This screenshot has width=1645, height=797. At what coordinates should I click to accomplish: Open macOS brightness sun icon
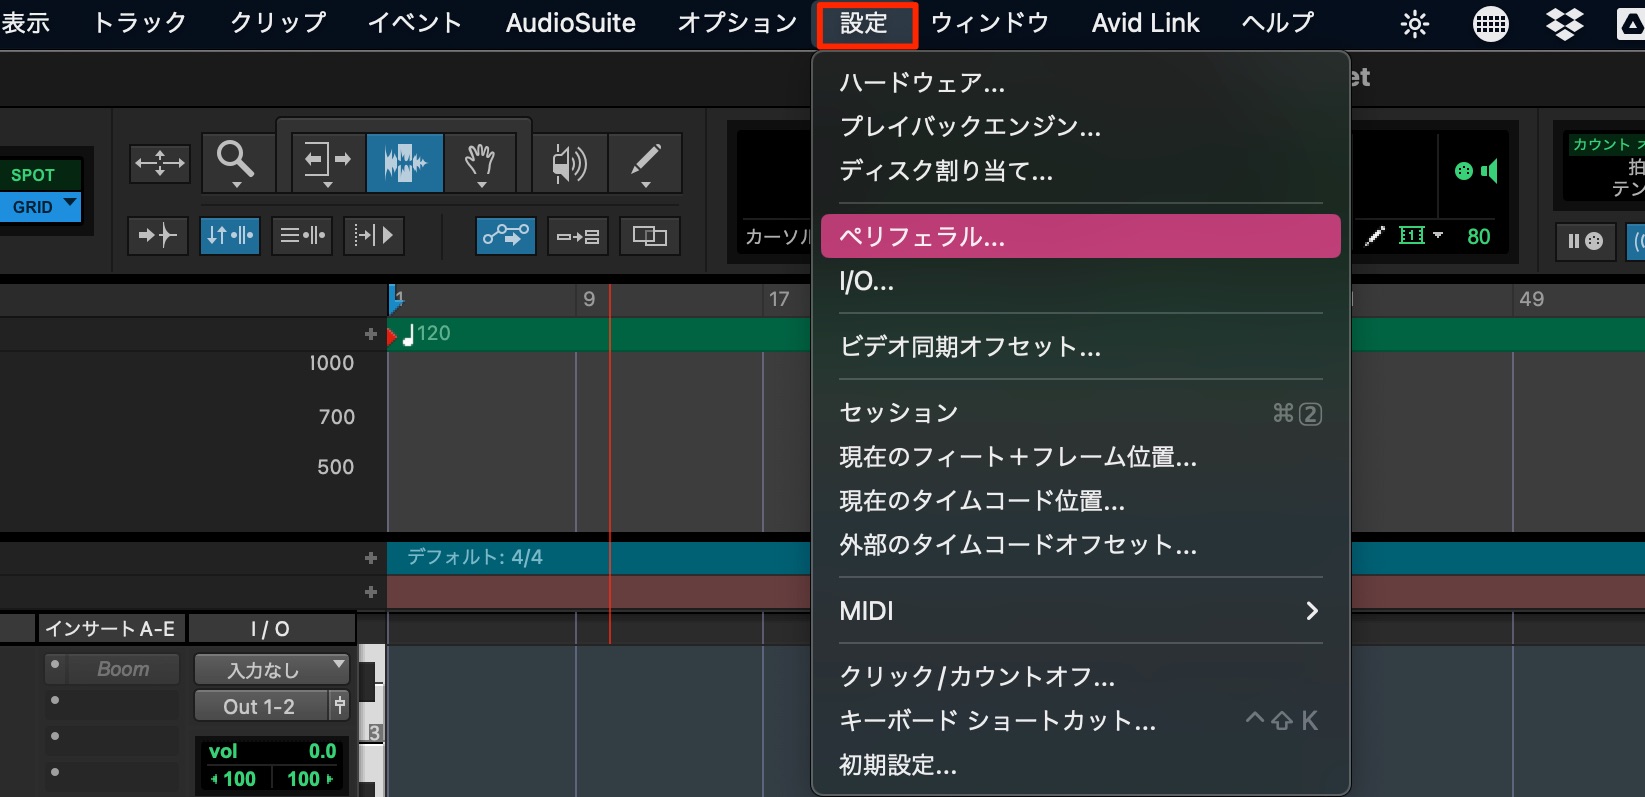[x=1415, y=23]
